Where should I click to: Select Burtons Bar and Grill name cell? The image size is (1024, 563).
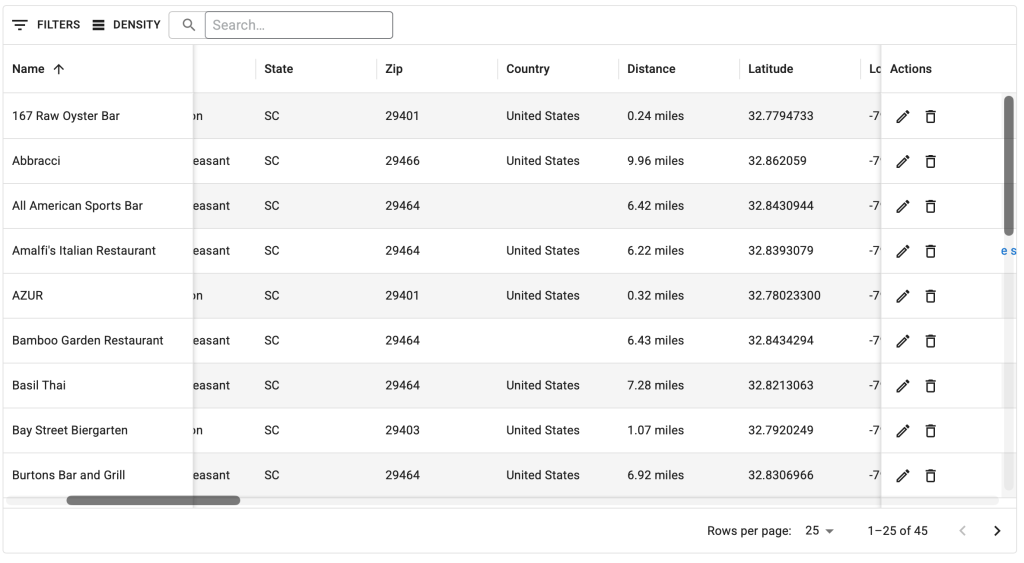click(x=98, y=475)
